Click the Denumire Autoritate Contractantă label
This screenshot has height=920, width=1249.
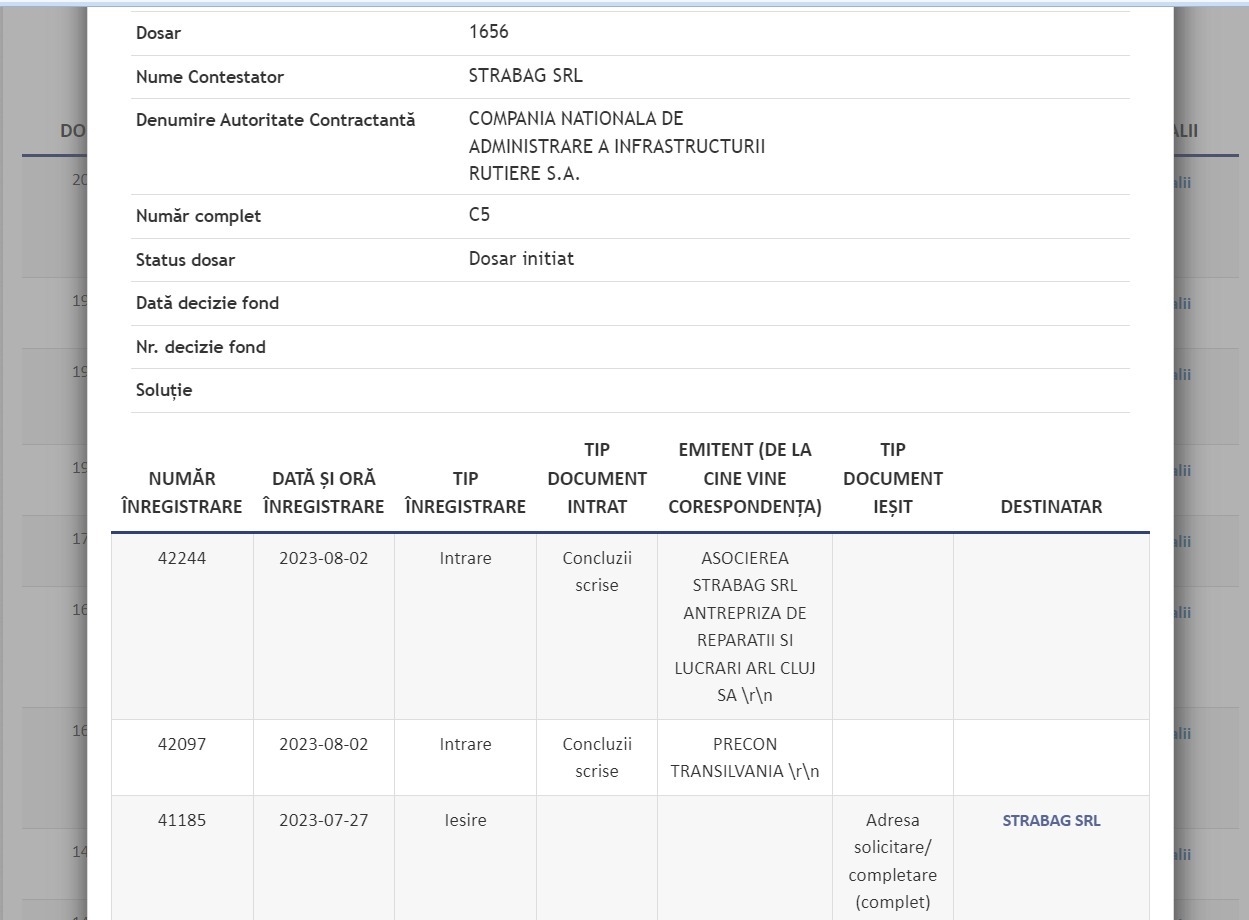coord(275,120)
